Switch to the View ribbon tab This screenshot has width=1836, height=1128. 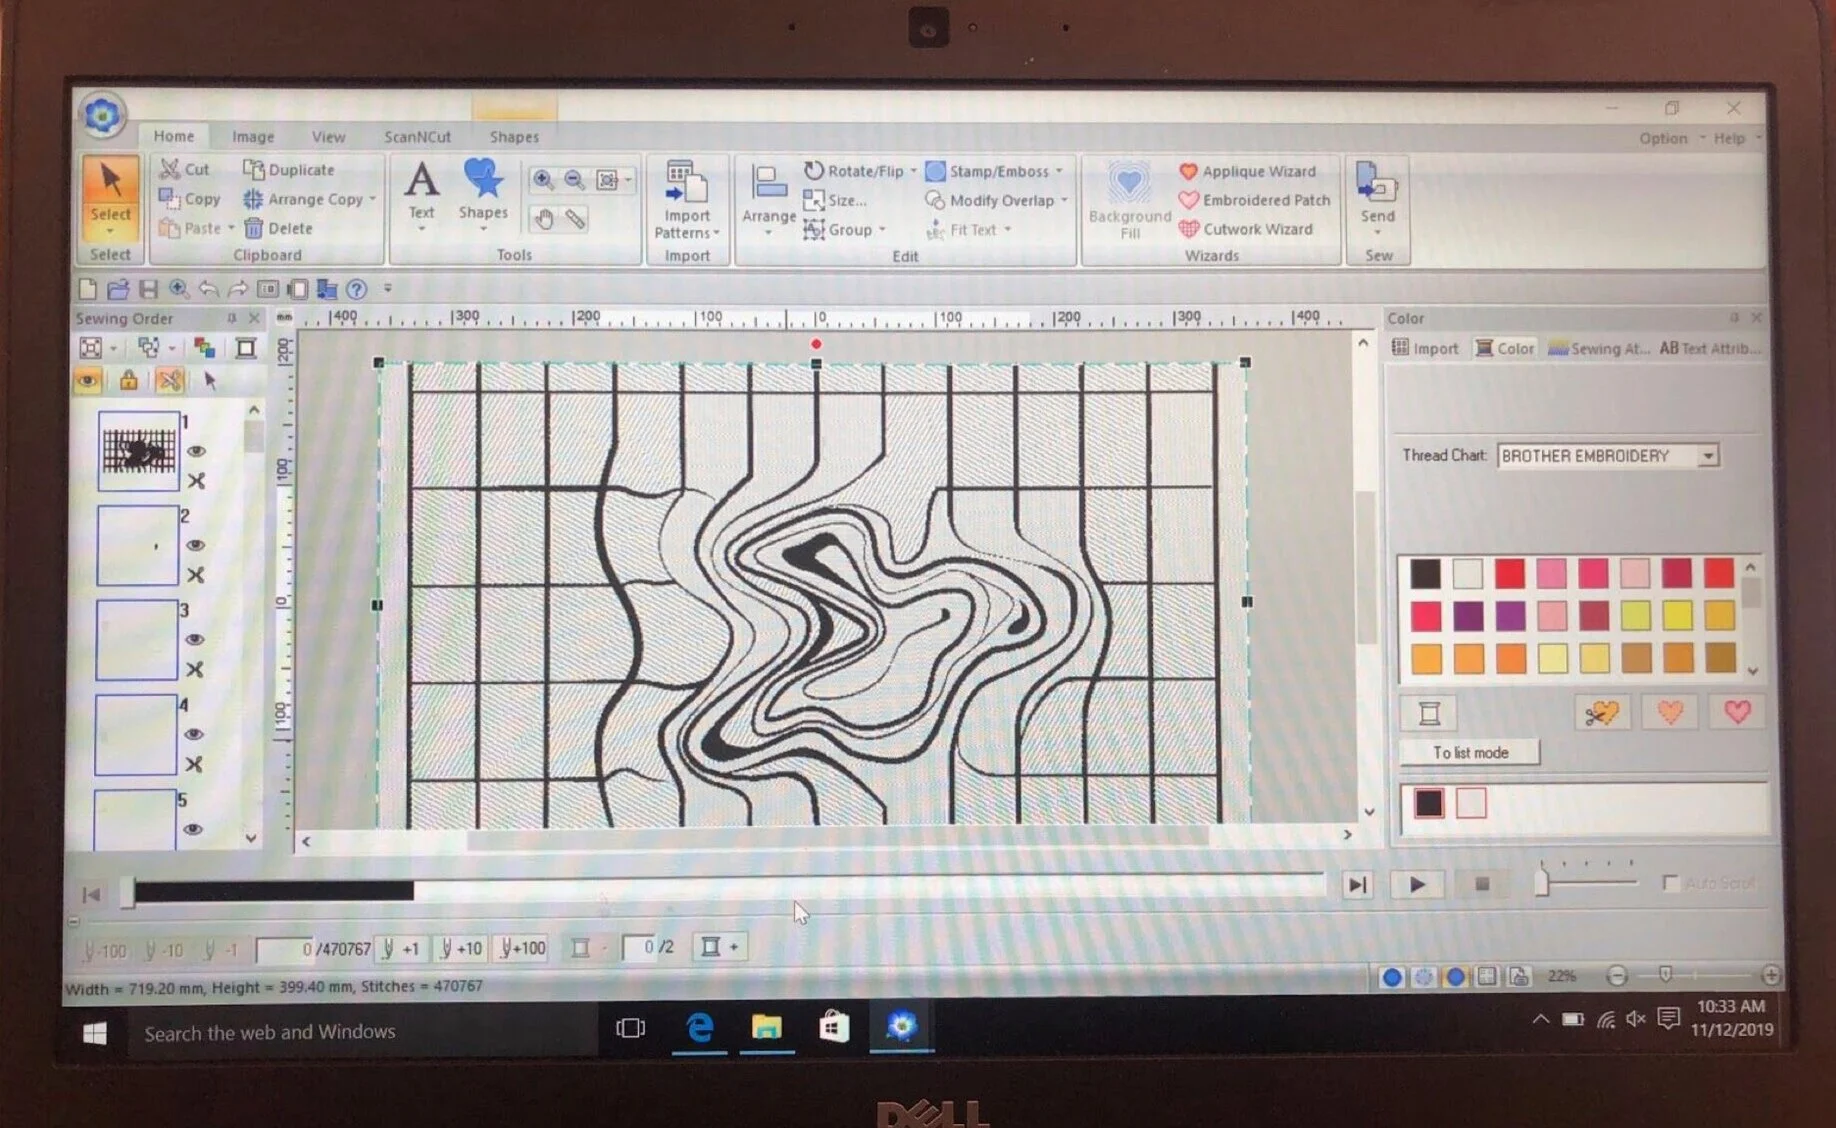pyautogui.click(x=328, y=136)
